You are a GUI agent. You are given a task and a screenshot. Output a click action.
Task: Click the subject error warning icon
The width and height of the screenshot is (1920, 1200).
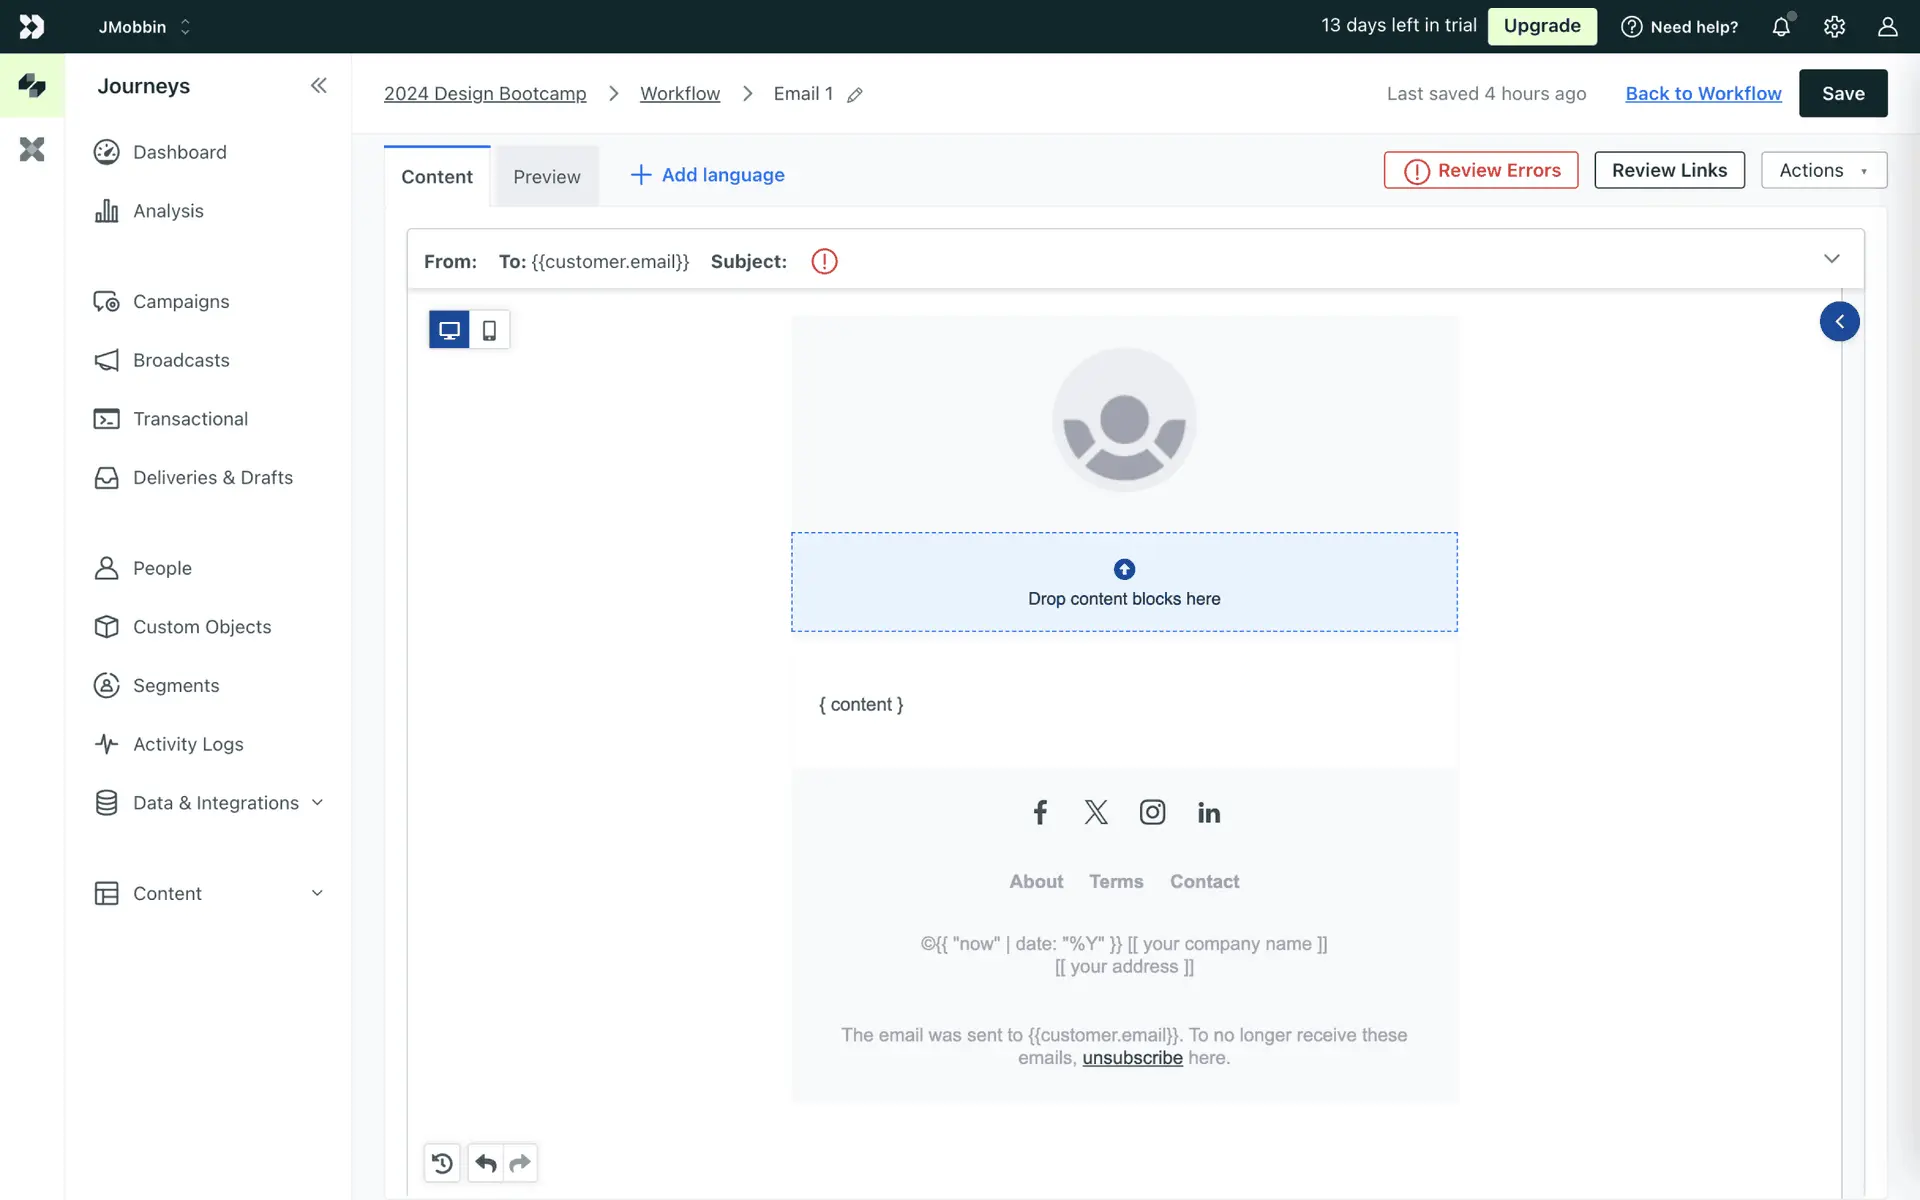[x=824, y=261]
